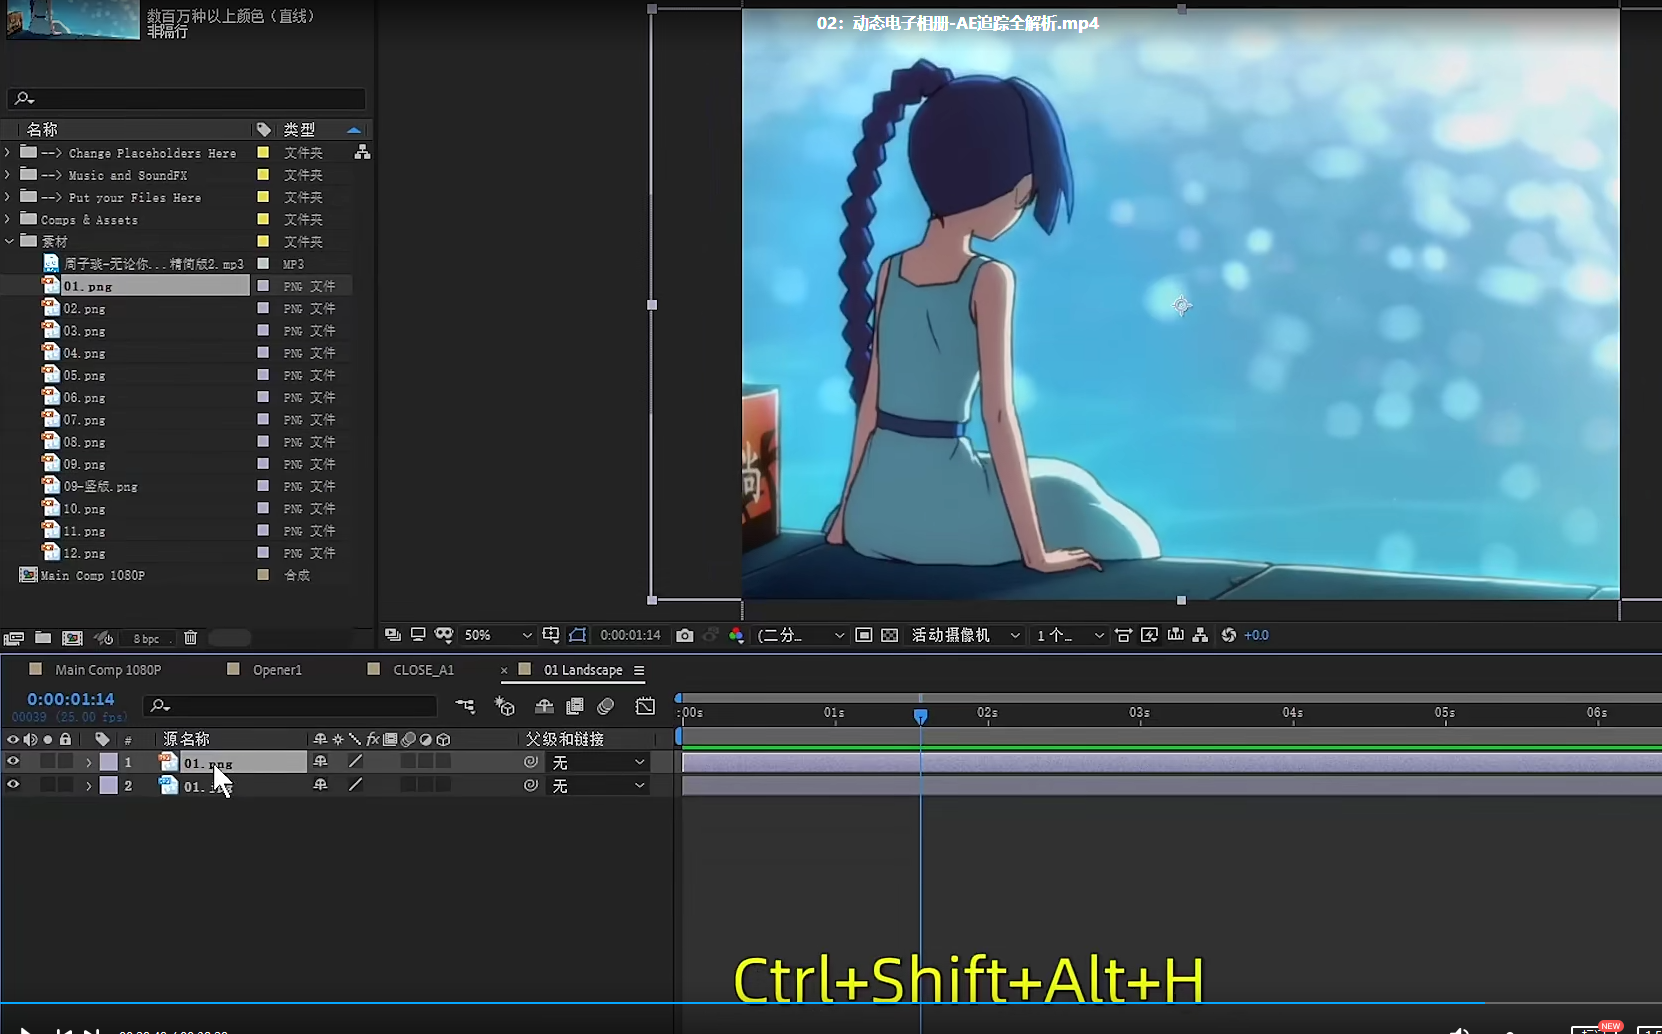Click the timeline current time 0:00:01:14
Screen dimensions: 1662x1034
71,699
